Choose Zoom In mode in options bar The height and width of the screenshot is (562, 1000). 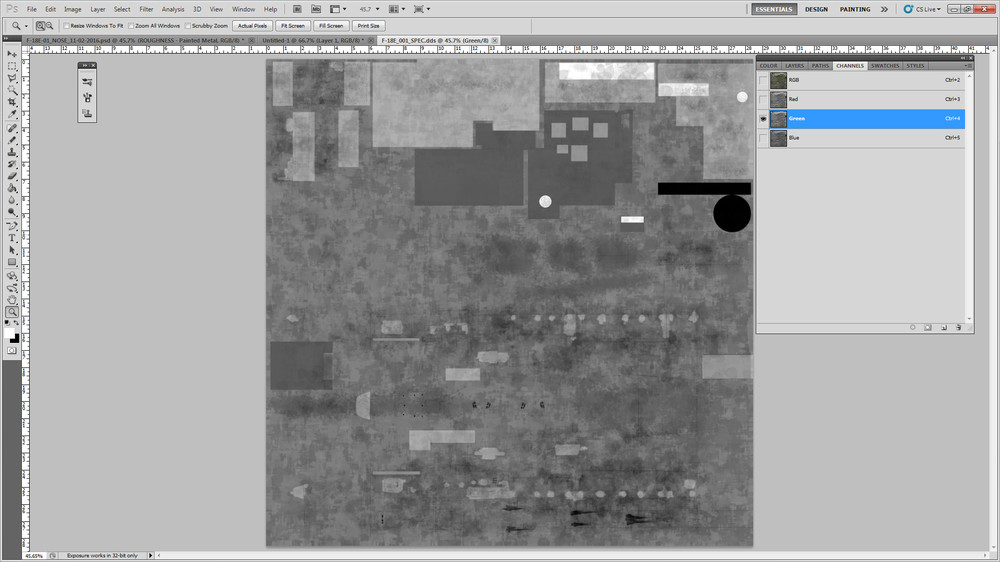click(x=41, y=26)
